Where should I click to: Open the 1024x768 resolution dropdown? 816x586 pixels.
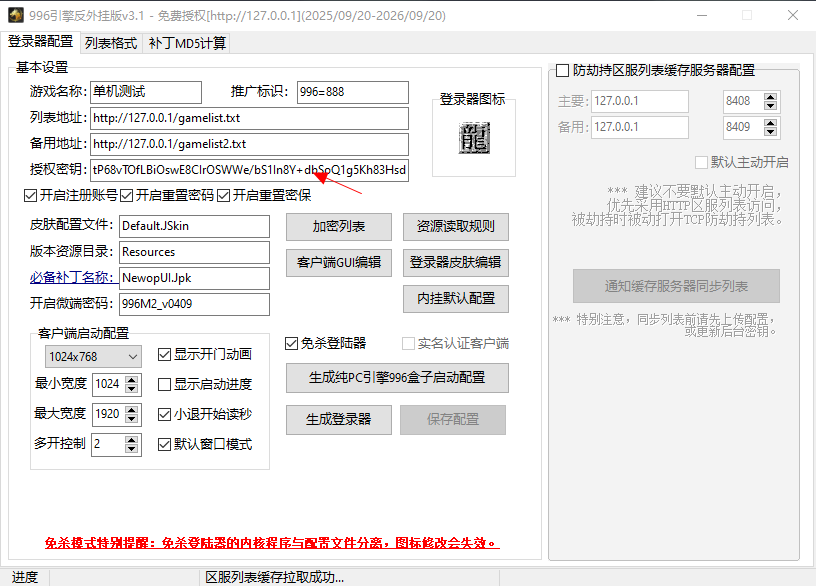coord(92,356)
